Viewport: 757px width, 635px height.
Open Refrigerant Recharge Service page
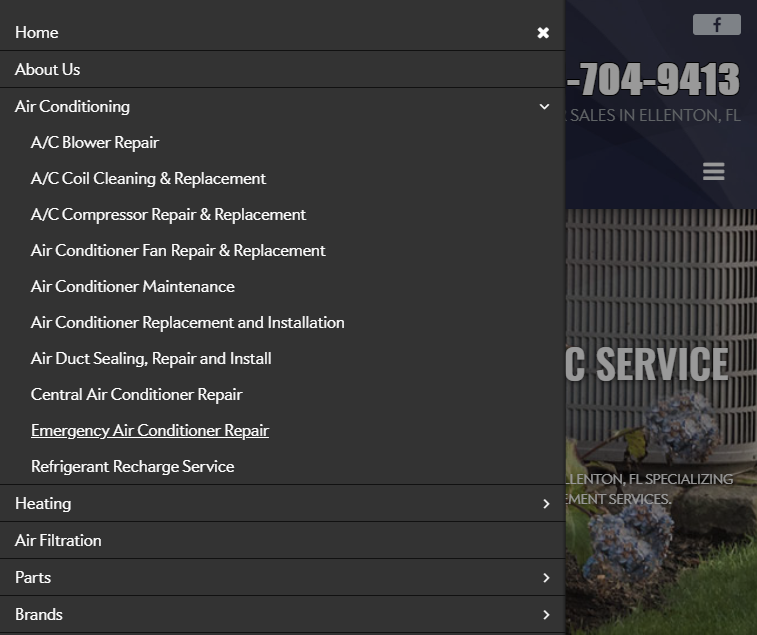tap(133, 466)
